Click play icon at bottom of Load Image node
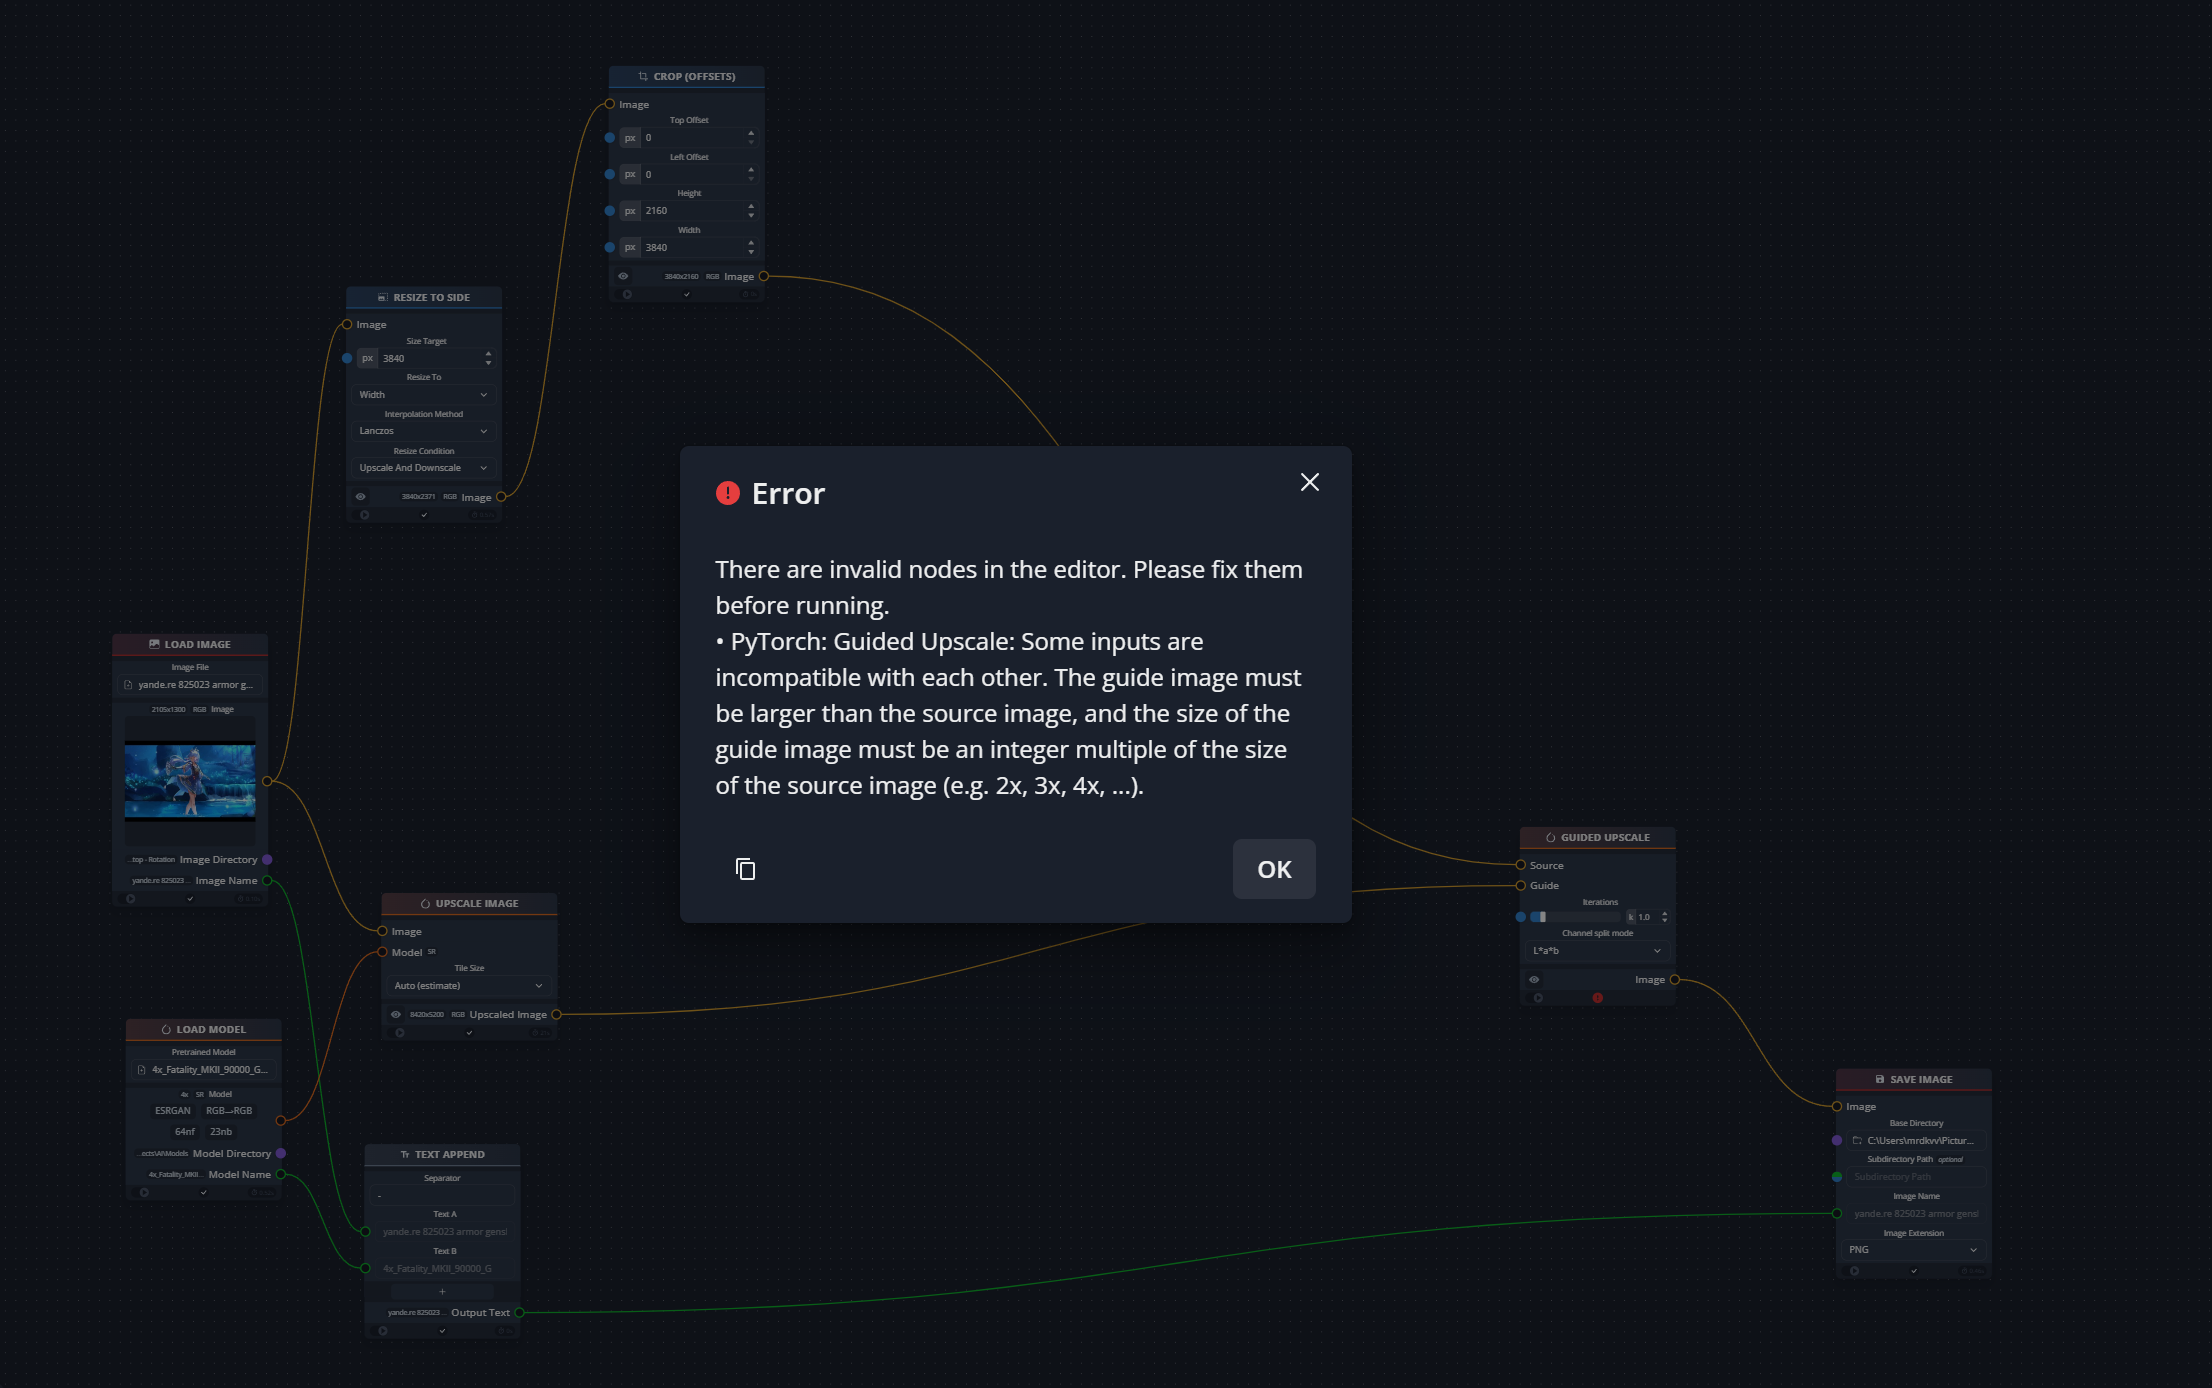 131,899
